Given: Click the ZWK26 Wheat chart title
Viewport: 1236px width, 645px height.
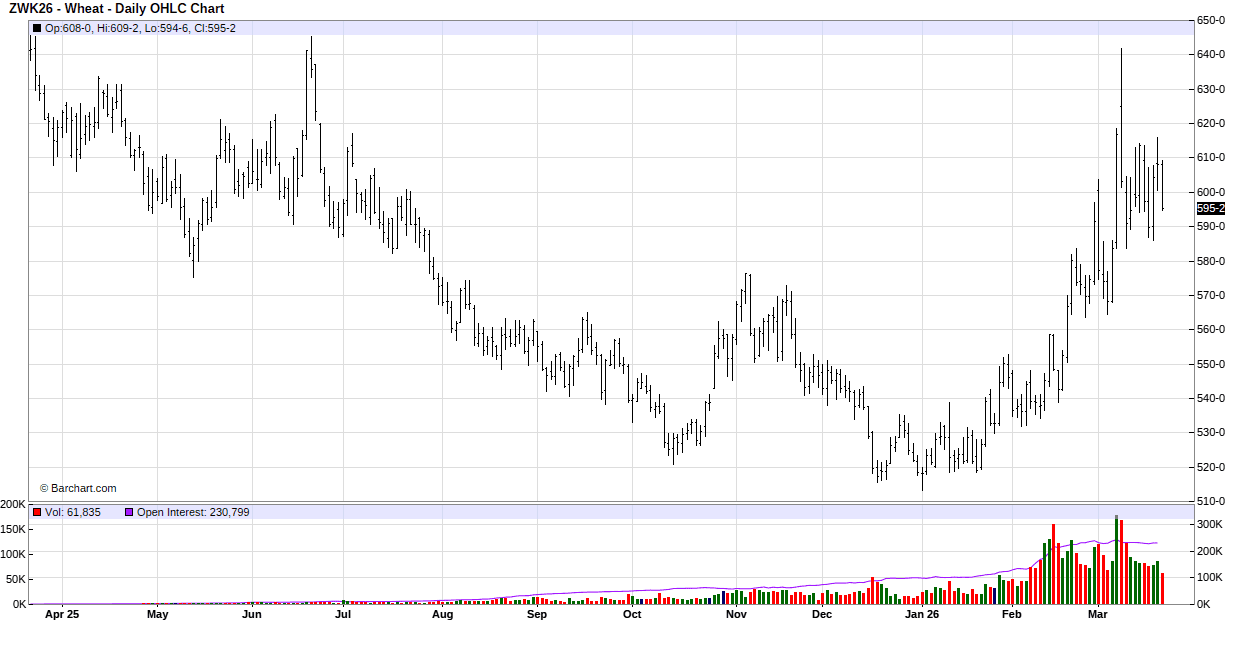Looking at the screenshot, I should [x=116, y=9].
